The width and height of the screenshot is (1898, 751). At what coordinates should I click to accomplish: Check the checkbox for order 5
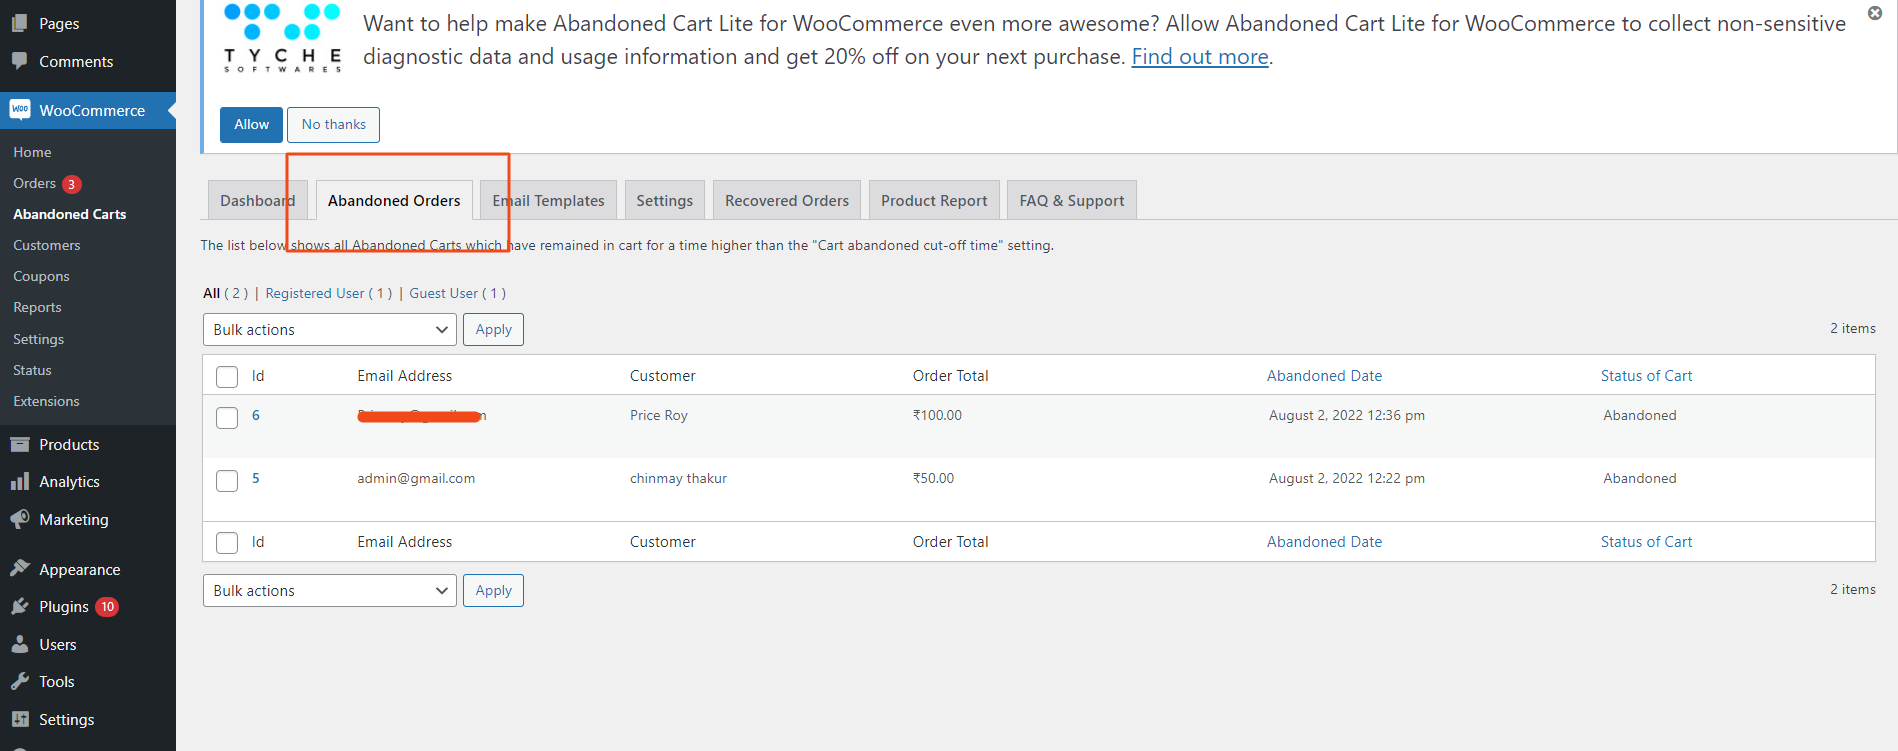[x=227, y=481]
